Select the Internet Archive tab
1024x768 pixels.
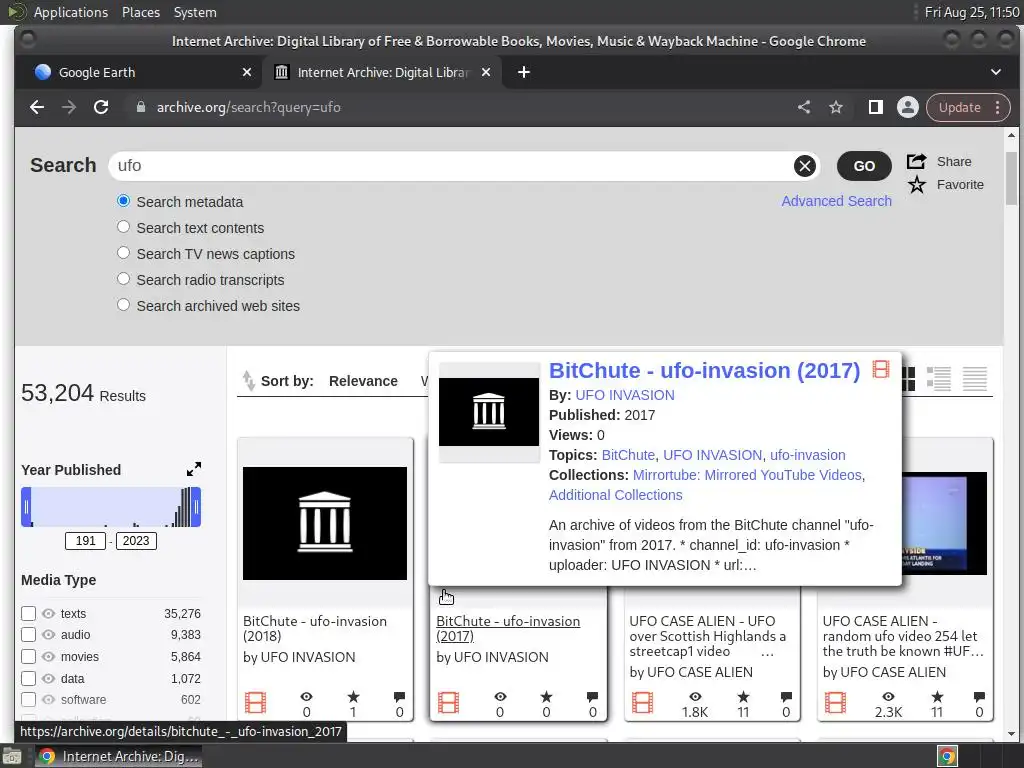(x=382, y=72)
